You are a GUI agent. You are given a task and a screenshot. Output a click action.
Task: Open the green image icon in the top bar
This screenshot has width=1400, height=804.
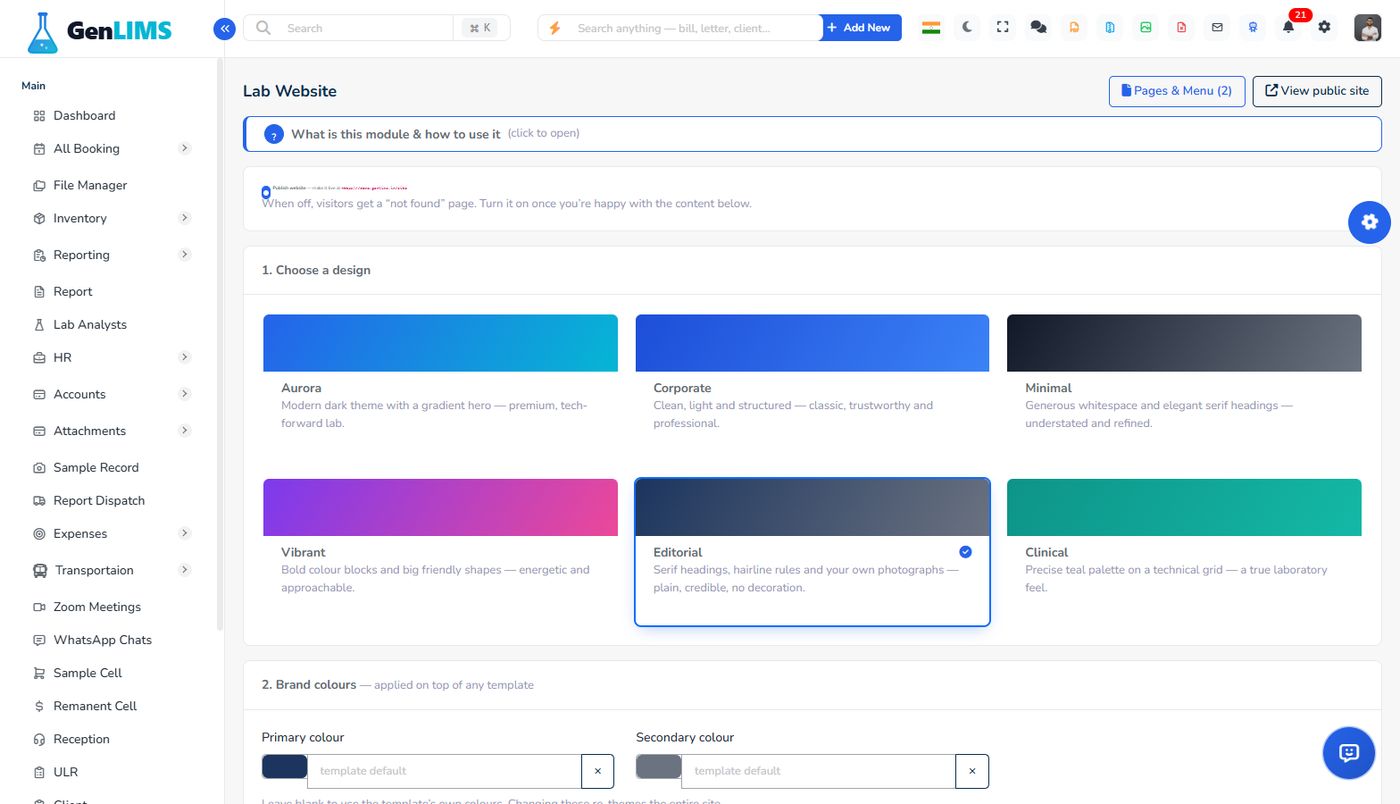[x=1146, y=28]
